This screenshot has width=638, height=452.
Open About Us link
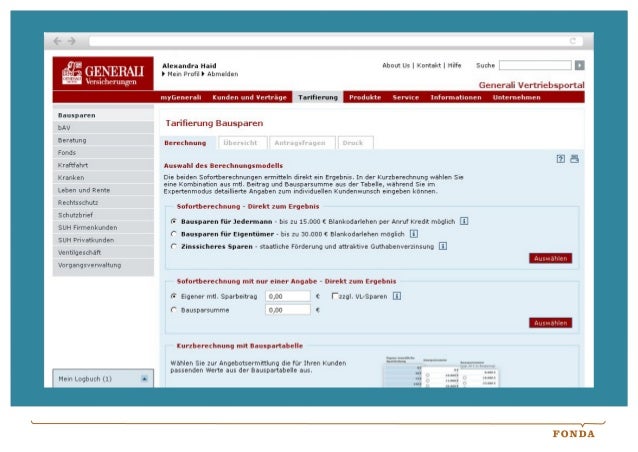point(396,65)
